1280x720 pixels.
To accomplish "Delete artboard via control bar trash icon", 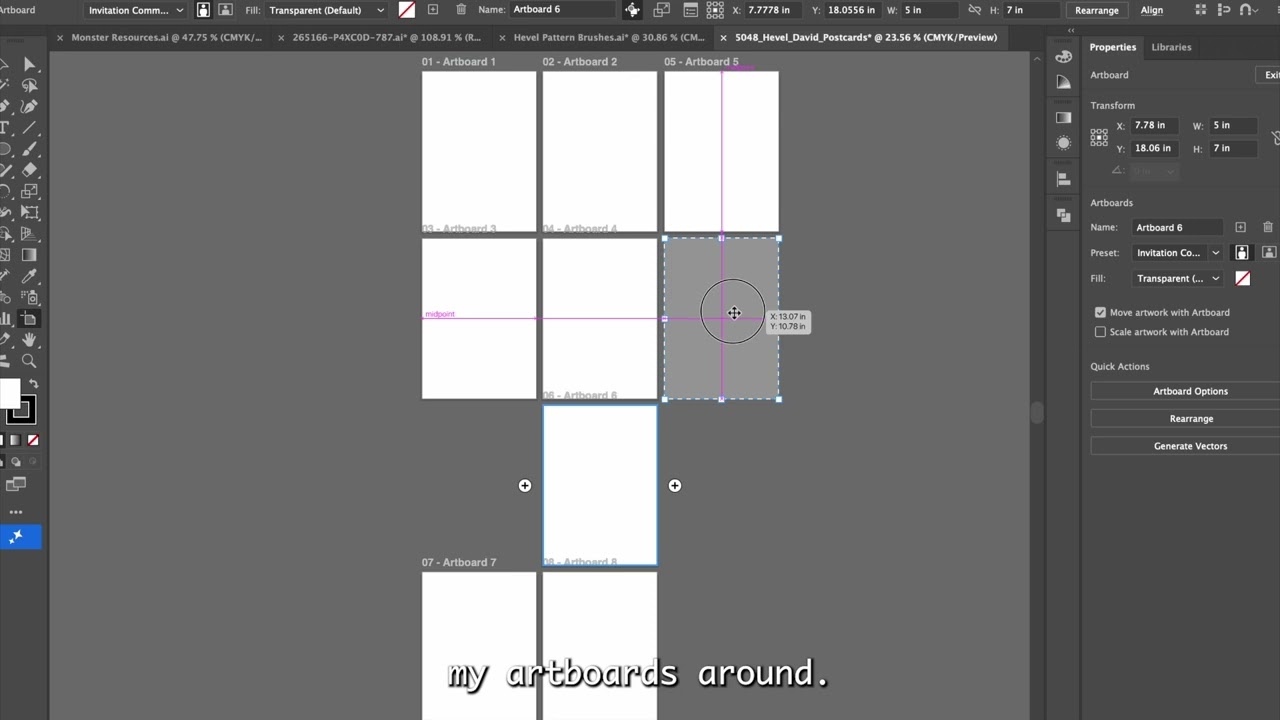I will coord(460,10).
